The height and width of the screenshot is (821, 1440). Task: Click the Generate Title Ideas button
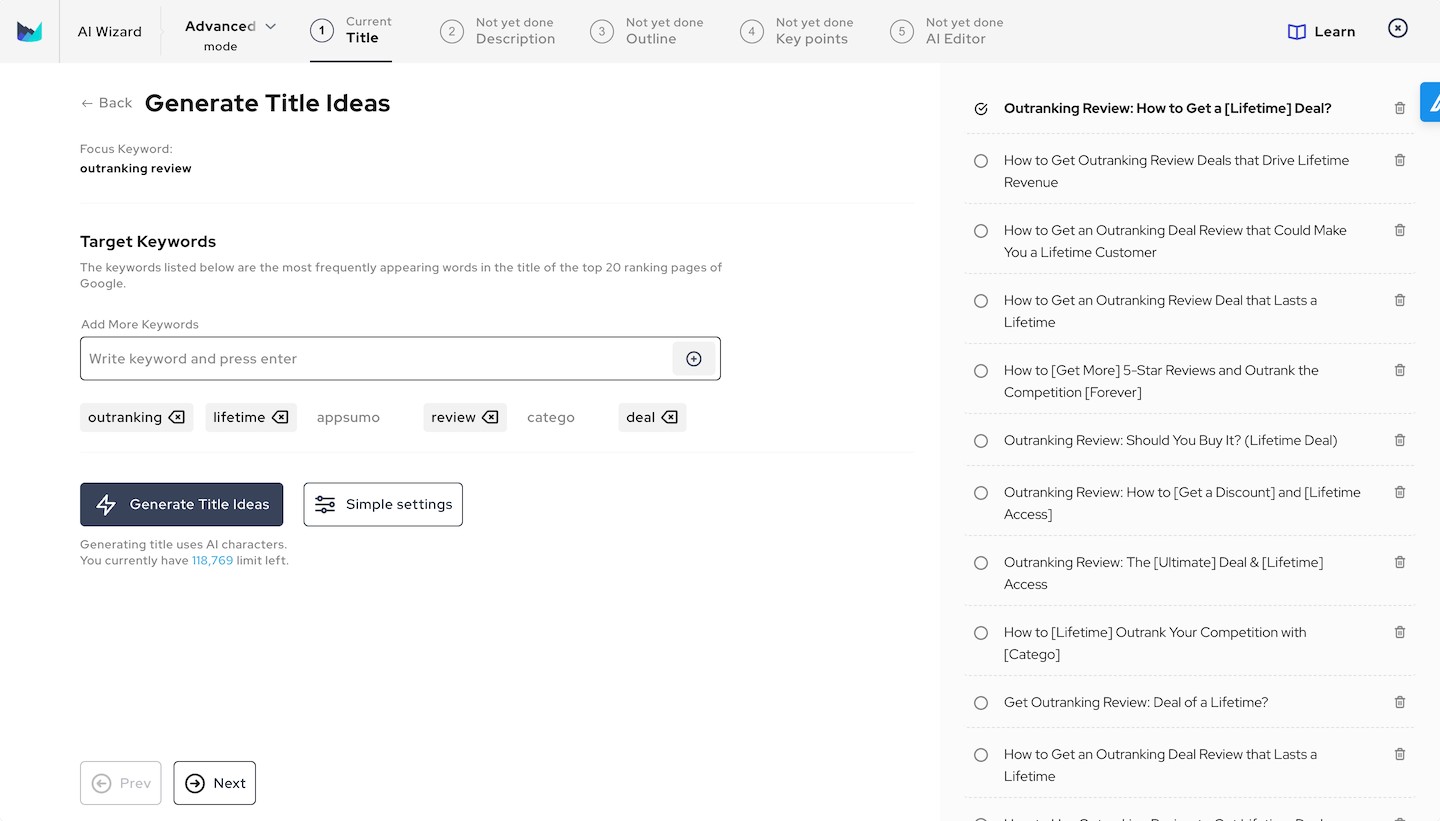pyautogui.click(x=181, y=505)
